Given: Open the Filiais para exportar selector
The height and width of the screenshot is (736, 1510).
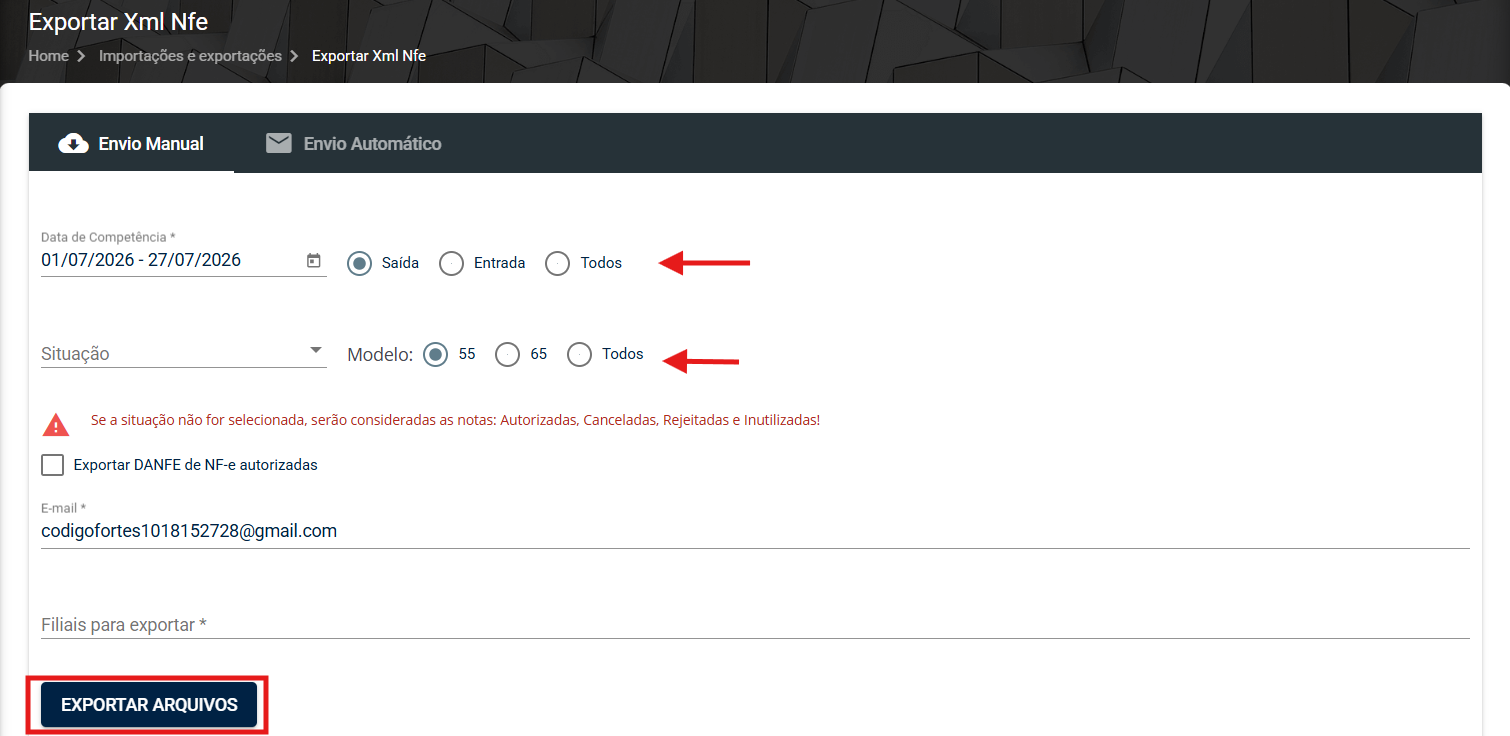Looking at the screenshot, I should [755, 625].
